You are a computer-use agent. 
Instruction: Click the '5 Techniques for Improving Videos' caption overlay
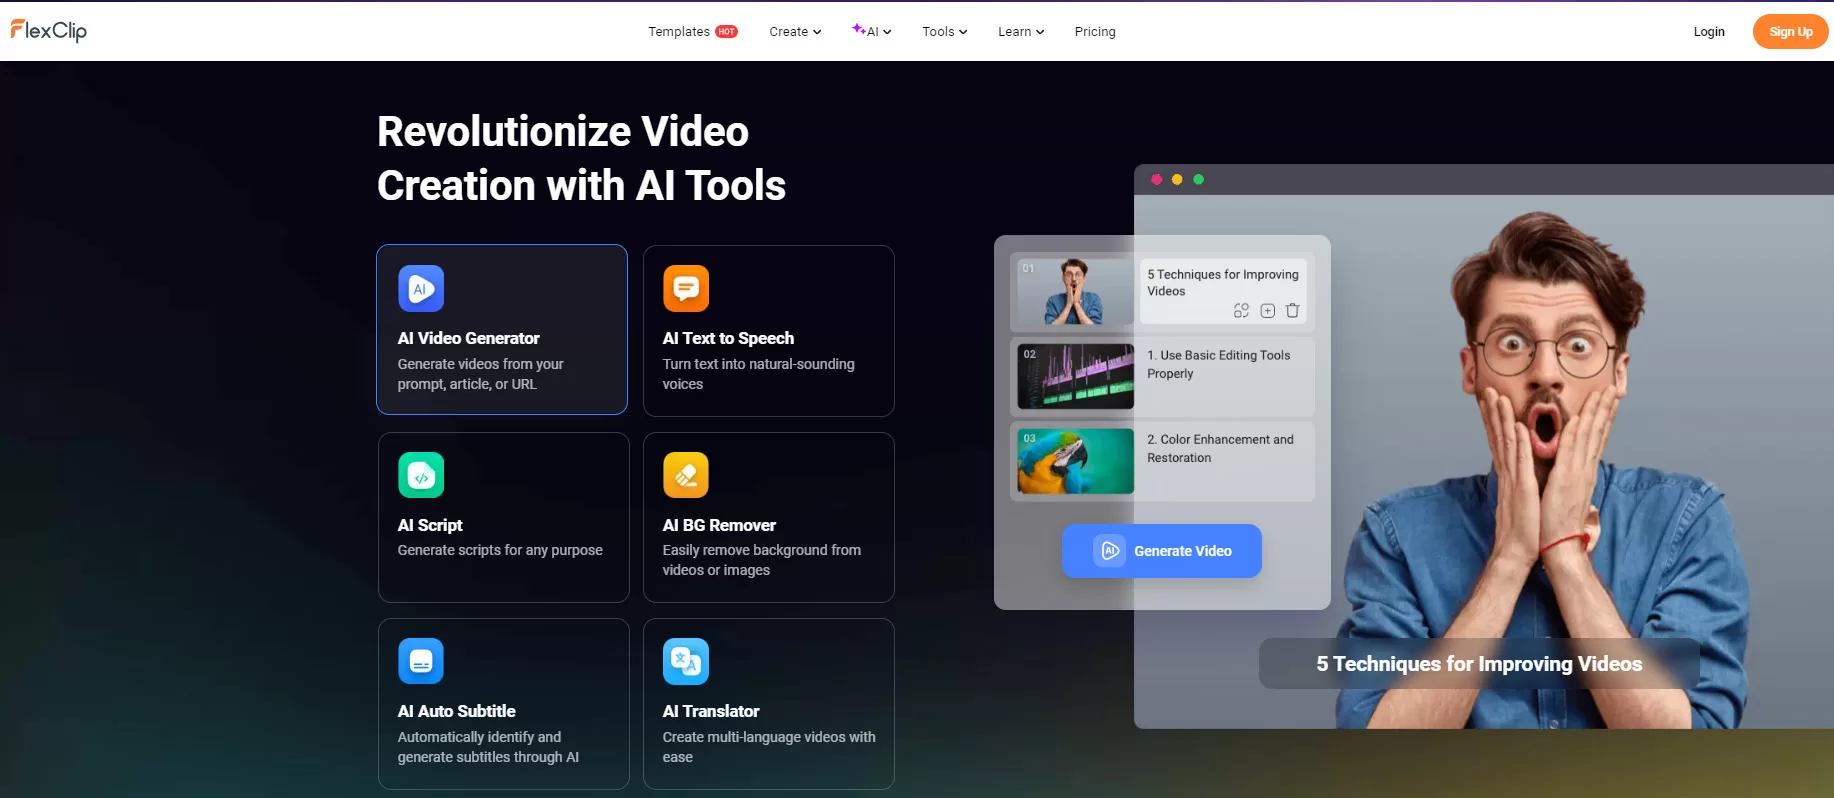click(1479, 664)
